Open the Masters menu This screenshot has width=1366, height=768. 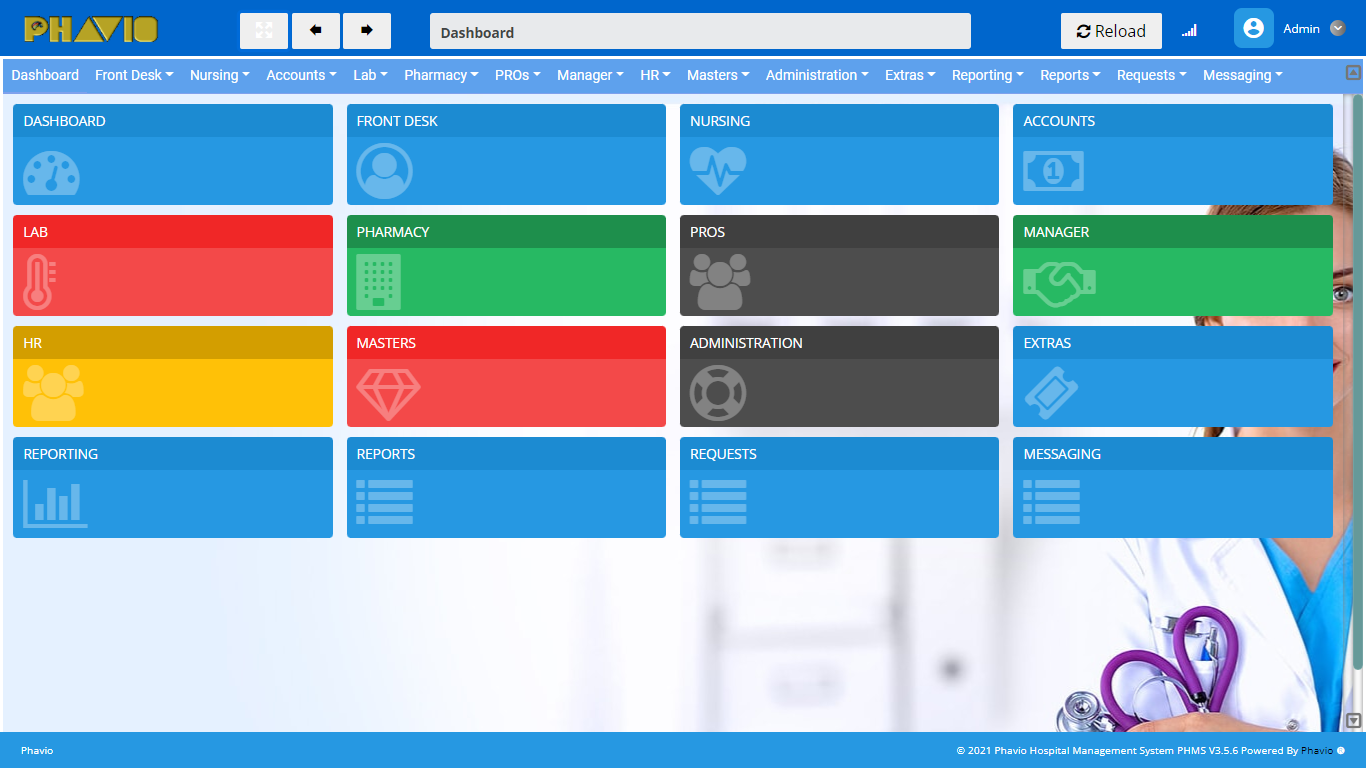(718, 75)
